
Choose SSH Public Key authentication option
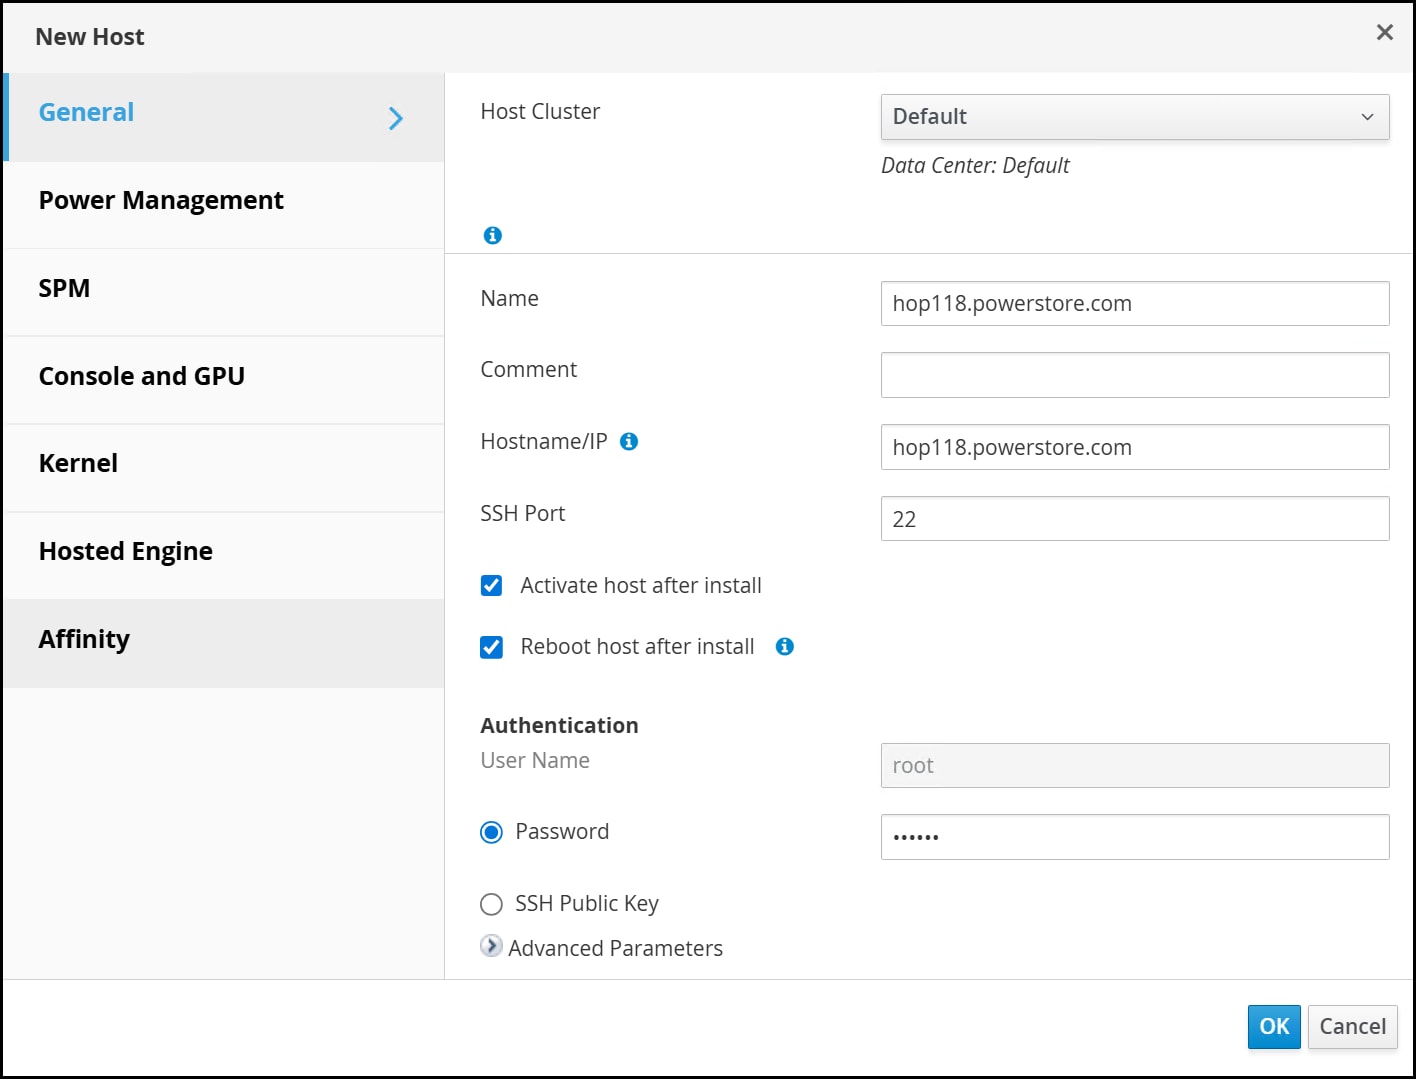491,904
